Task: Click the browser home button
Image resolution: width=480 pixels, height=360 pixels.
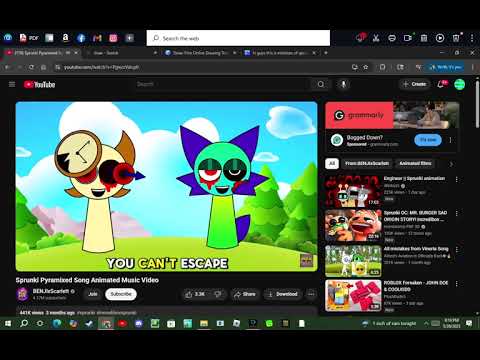Action: point(43,67)
